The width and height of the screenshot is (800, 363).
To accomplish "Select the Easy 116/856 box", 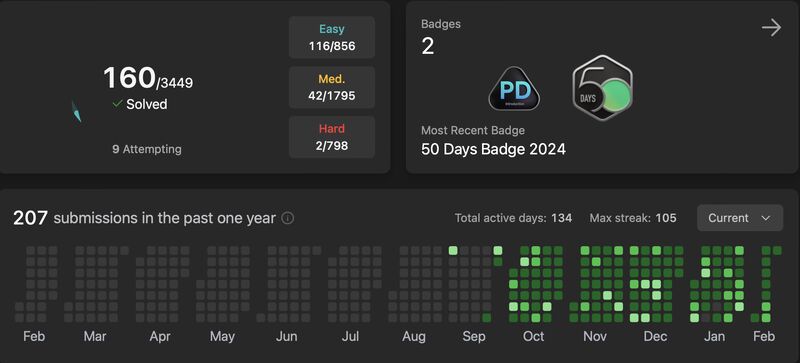I will (332, 37).
